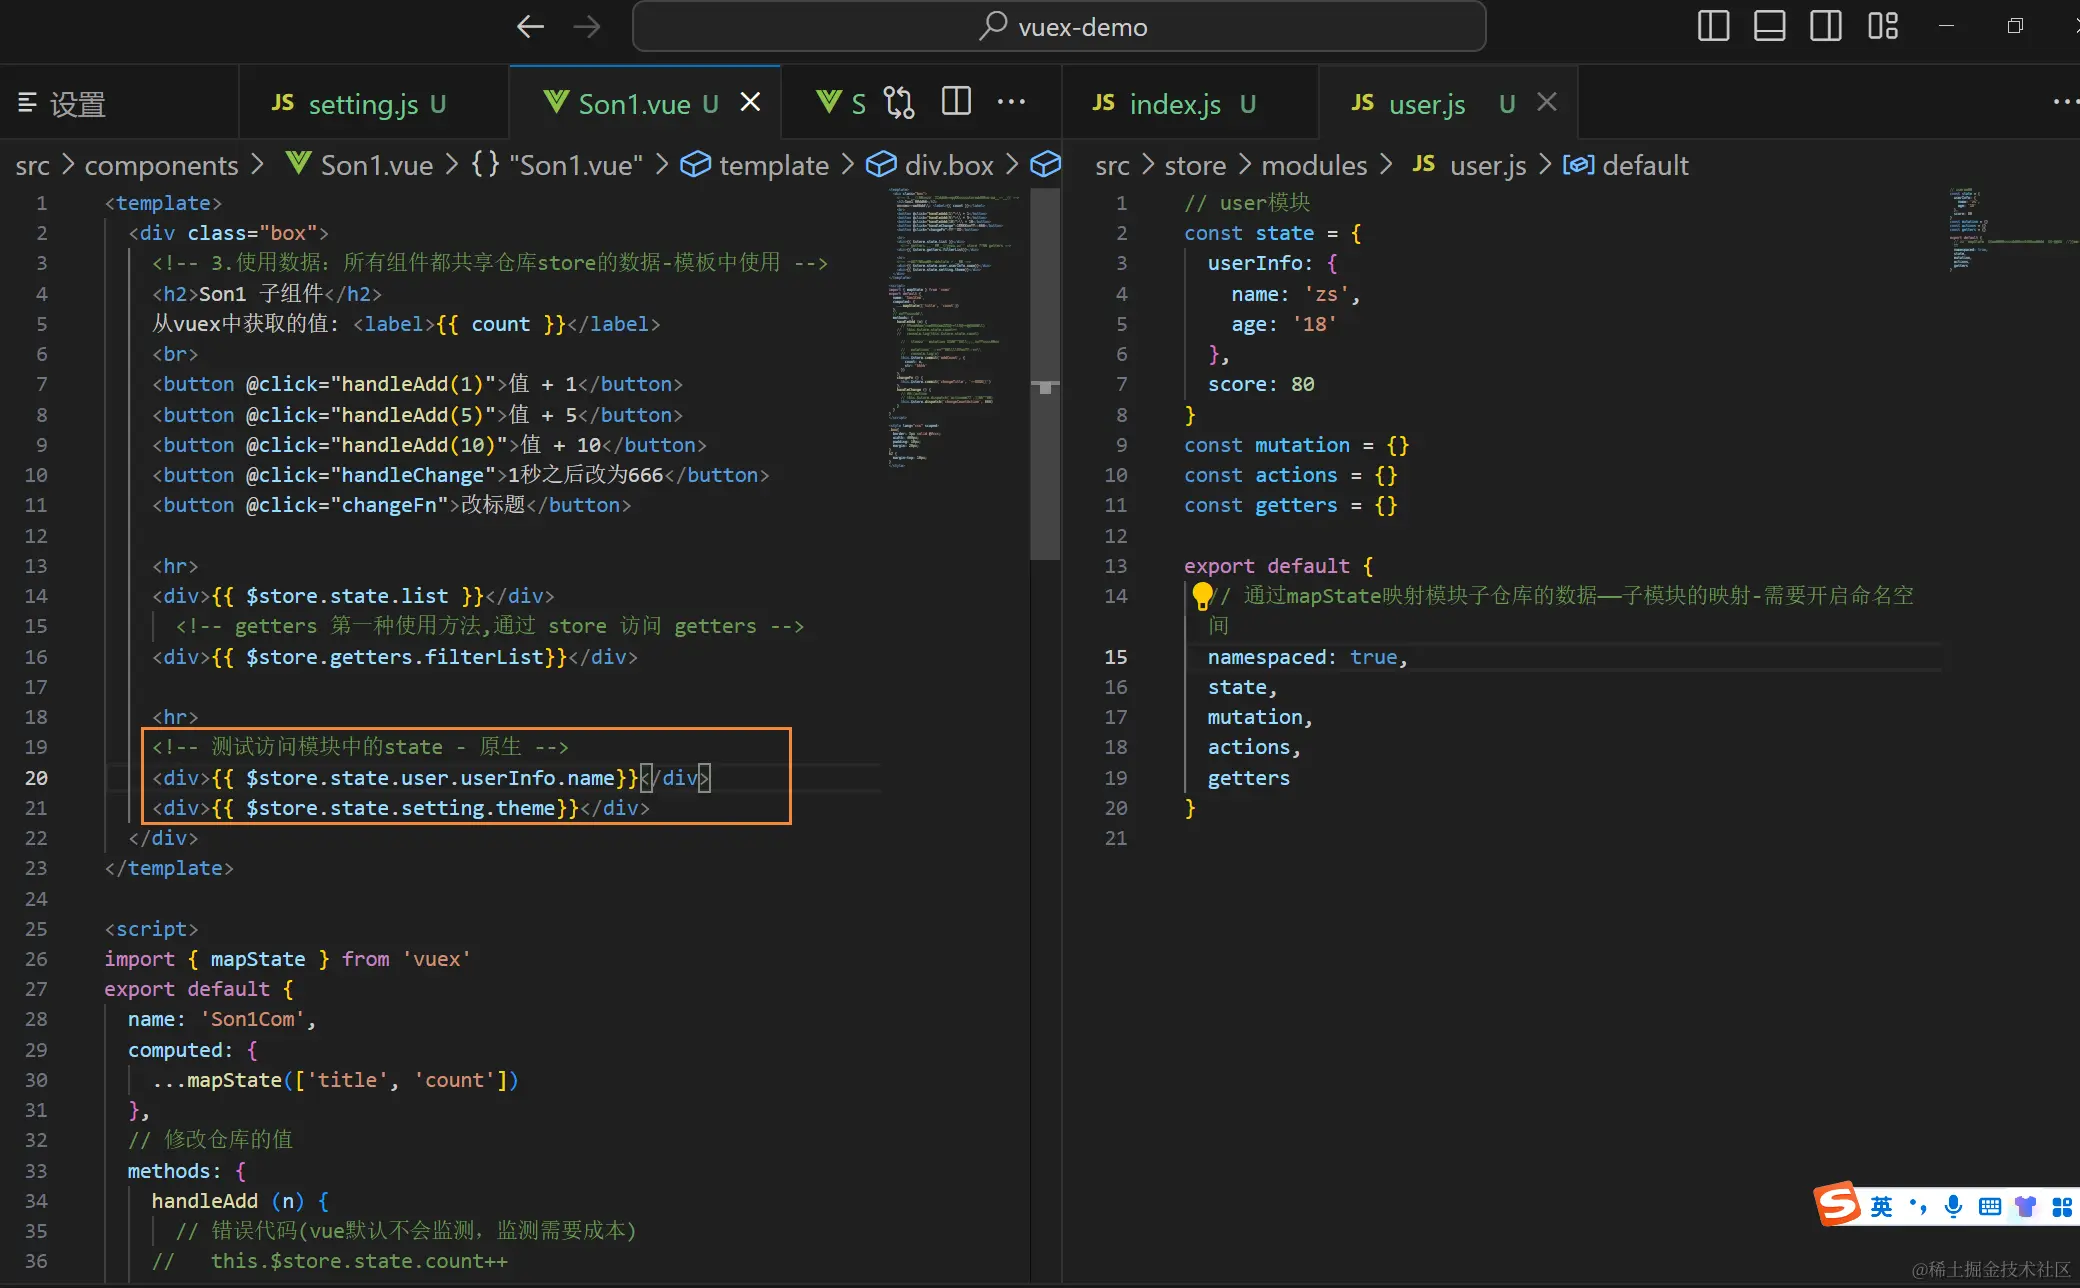Screen dimensions: 2080x1288
Task: Open the left editor more actions menu
Action: coord(1012,102)
